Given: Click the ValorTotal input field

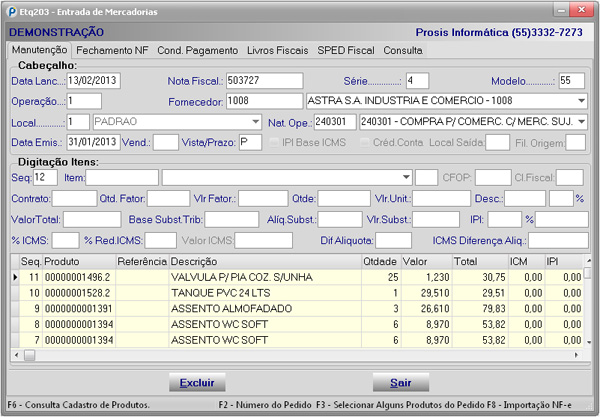Looking at the screenshot, I should [x=92, y=220].
